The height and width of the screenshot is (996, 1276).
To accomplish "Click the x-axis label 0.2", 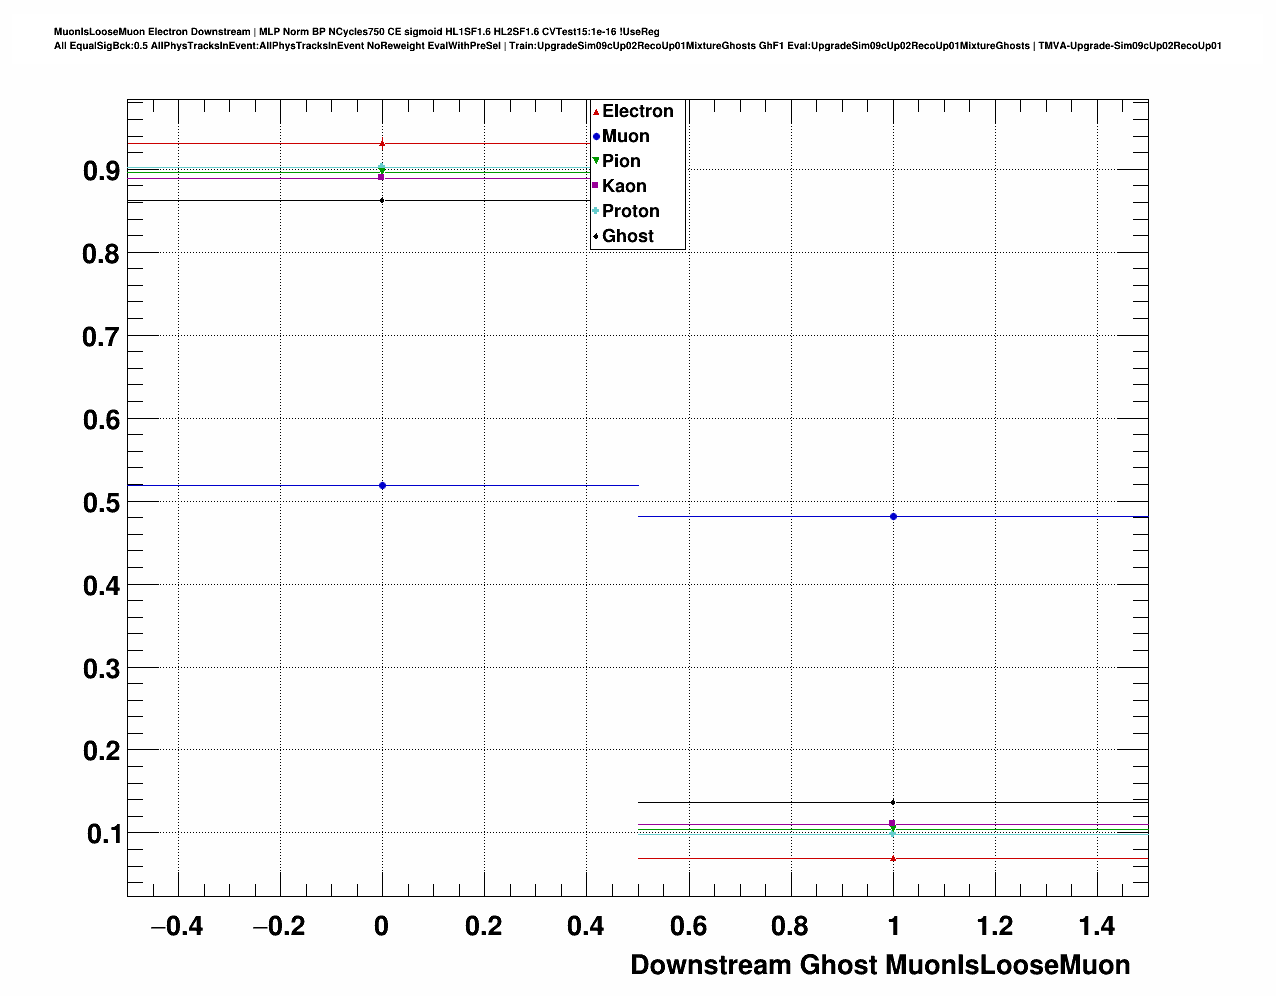I will pyautogui.click(x=484, y=927).
